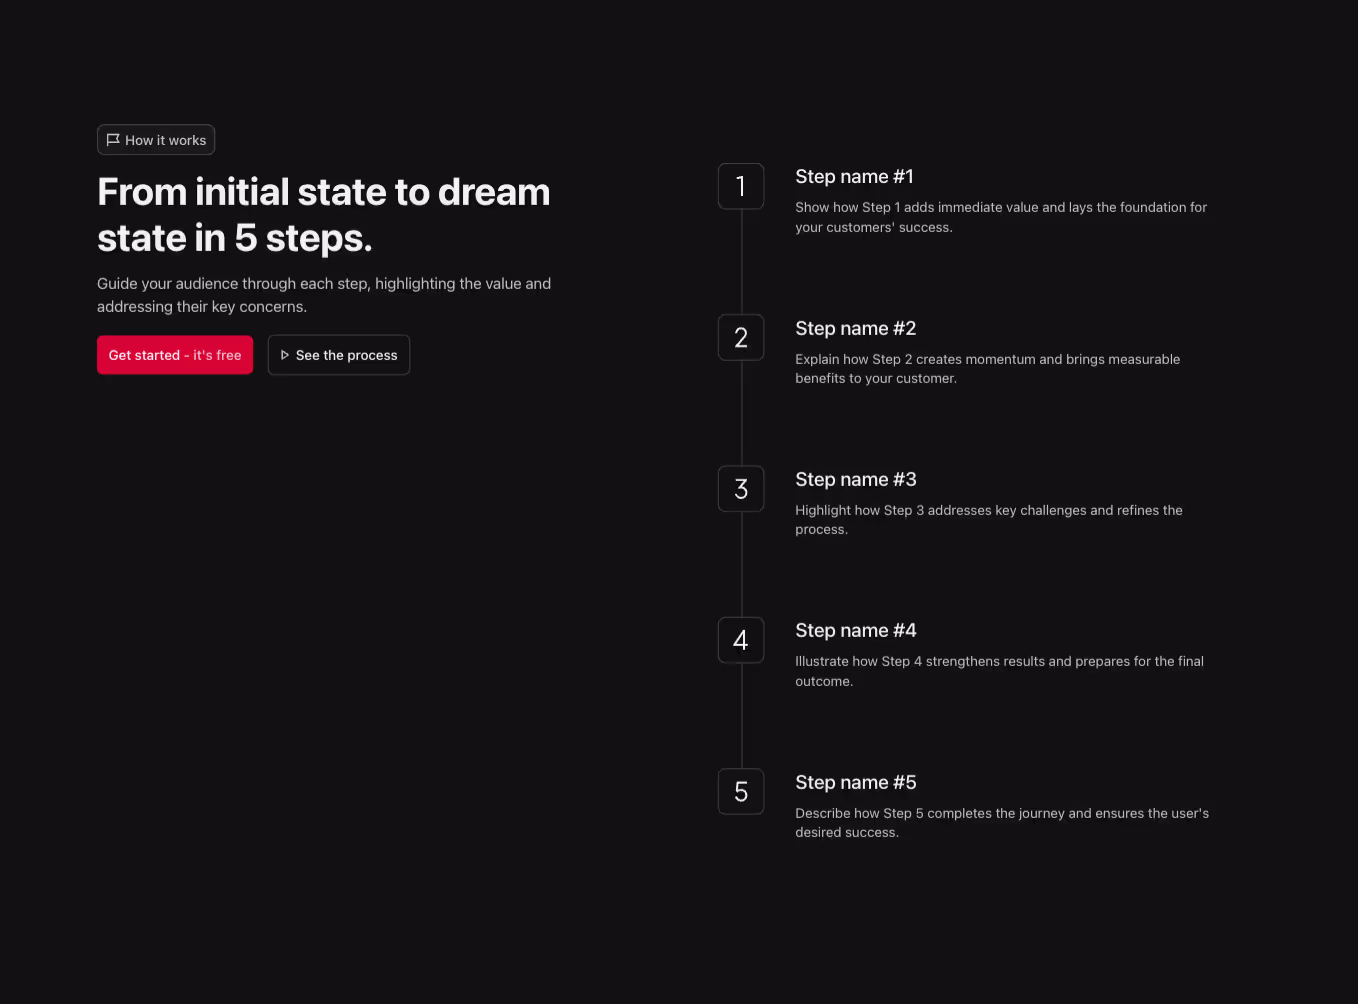Click the description text under Step name #5
Screen dimensions: 1358x1004
click(1001, 822)
